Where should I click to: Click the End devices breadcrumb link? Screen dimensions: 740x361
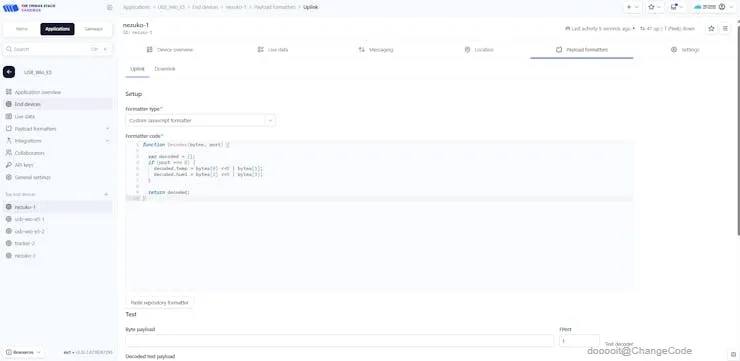coord(206,8)
